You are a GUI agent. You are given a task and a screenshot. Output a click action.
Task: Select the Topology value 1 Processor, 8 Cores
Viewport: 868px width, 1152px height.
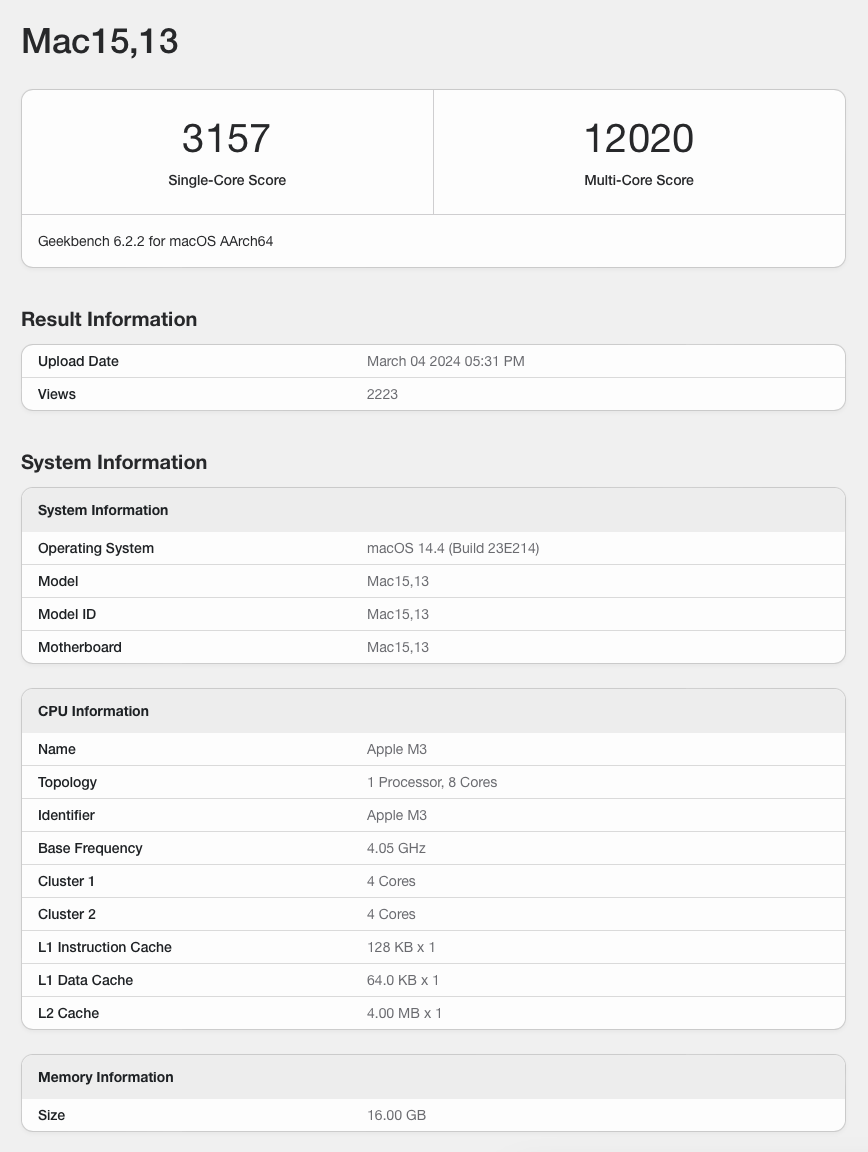[x=432, y=782]
